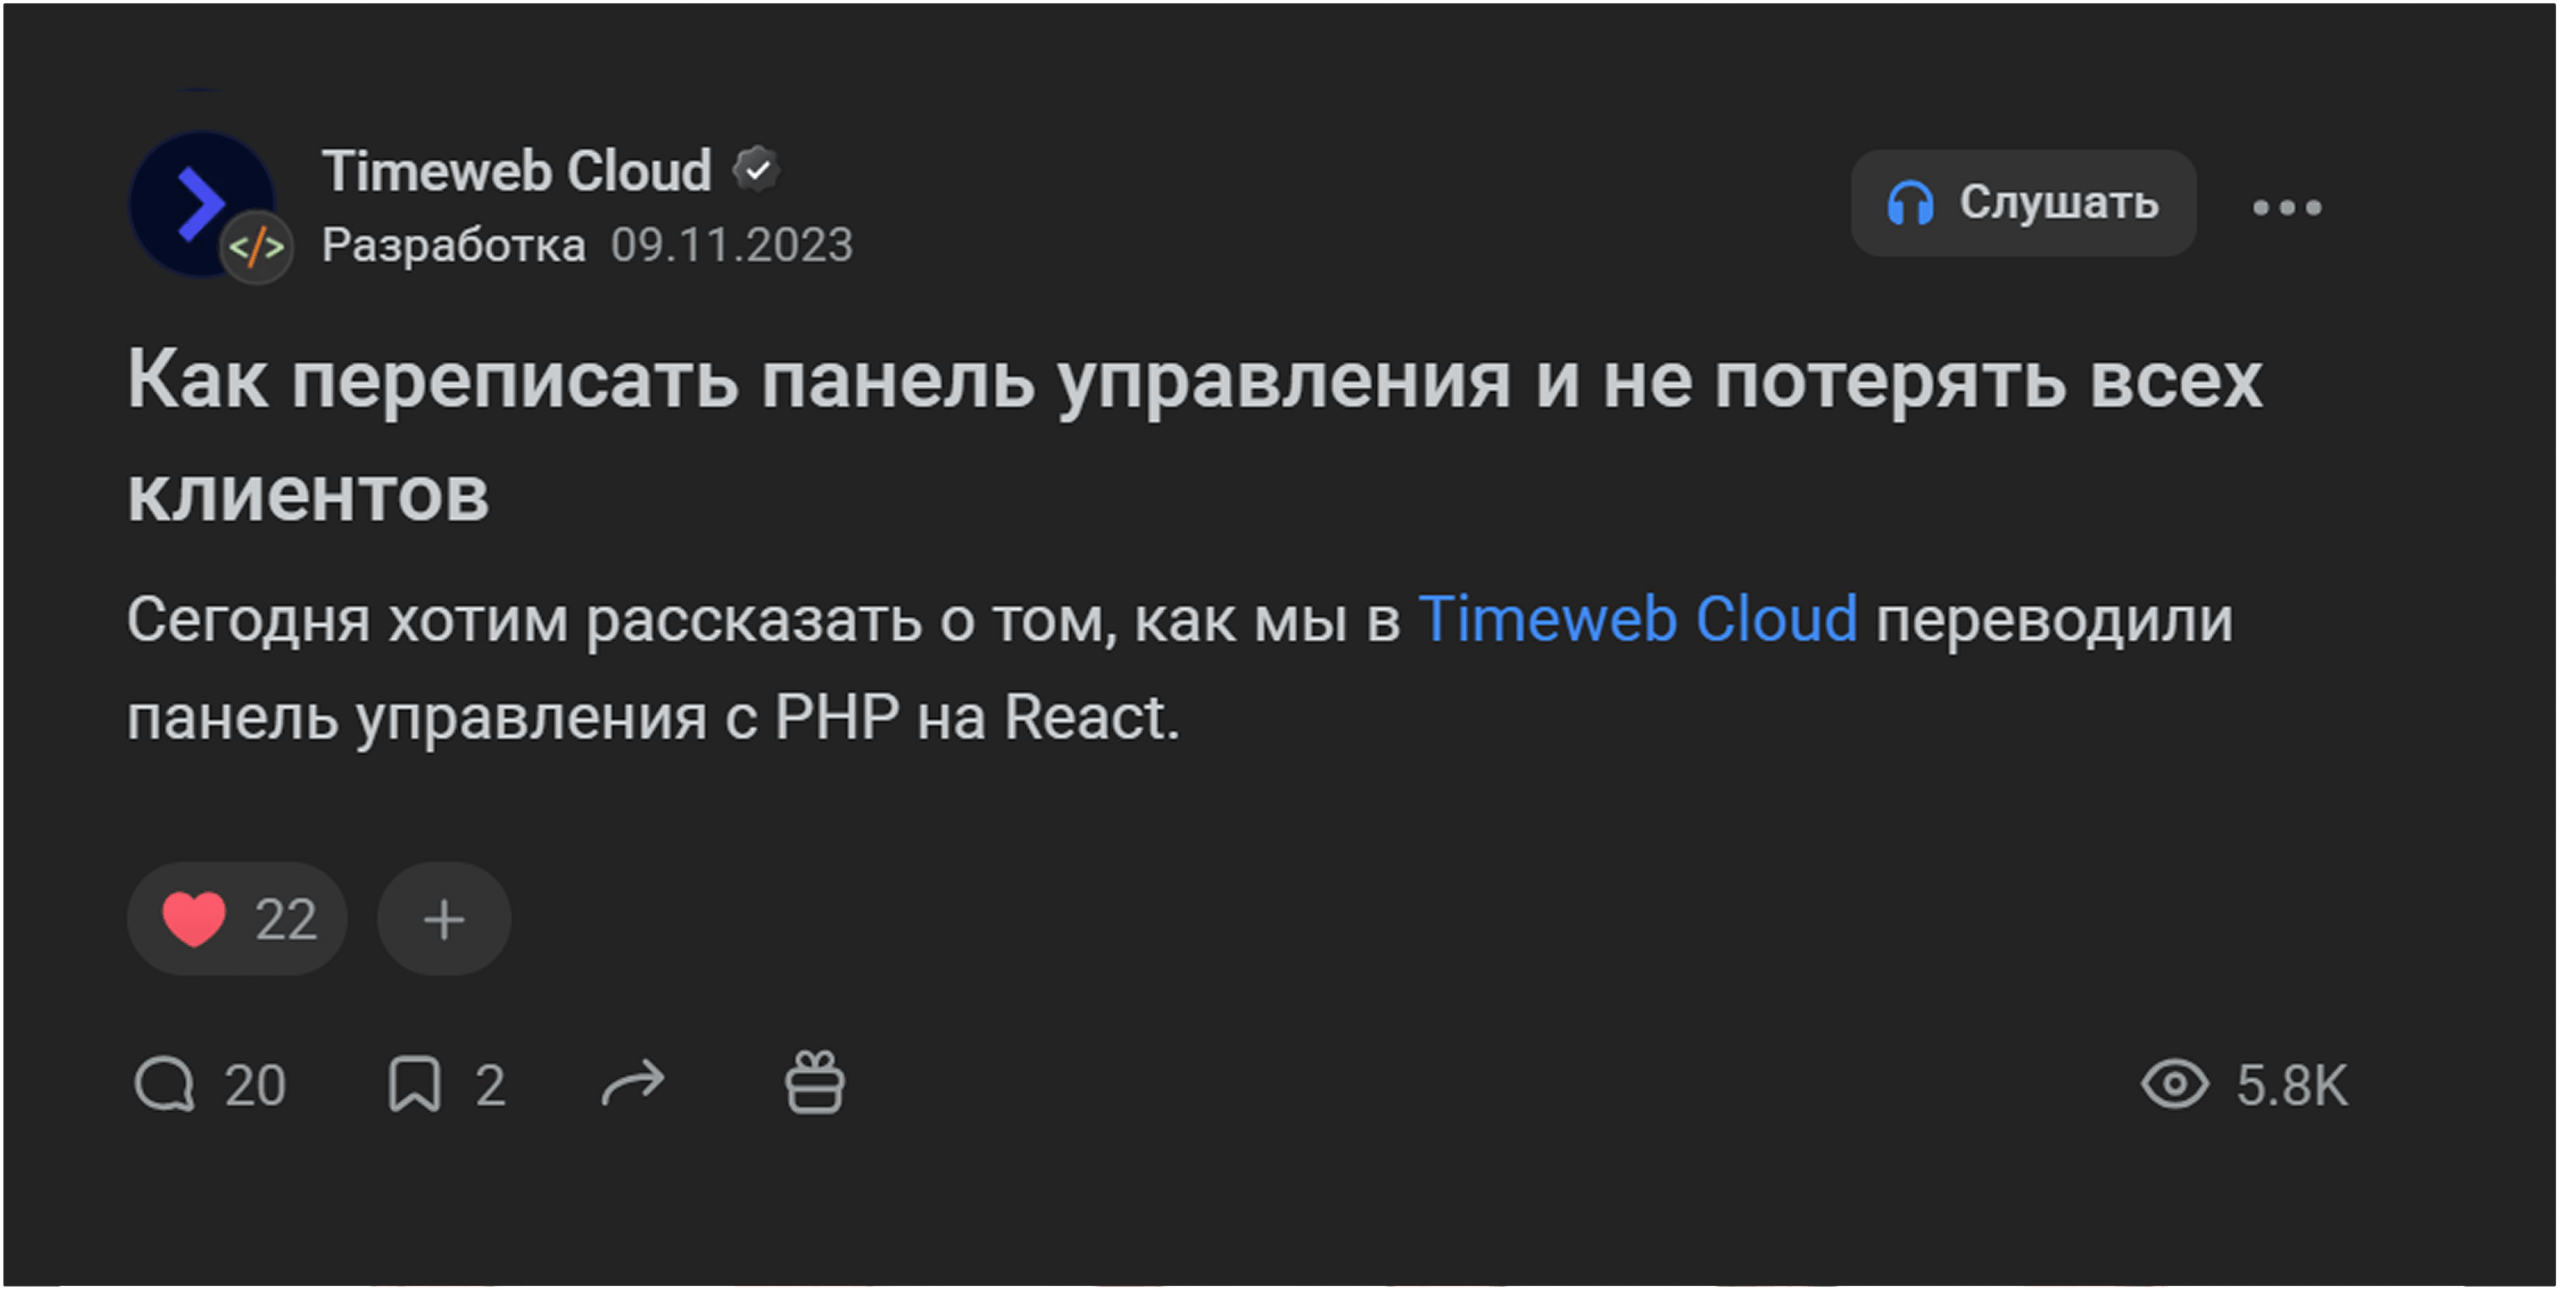2560x1290 pixels.
Task: Add a new reaction with plus button
Action: pos(444,919)
